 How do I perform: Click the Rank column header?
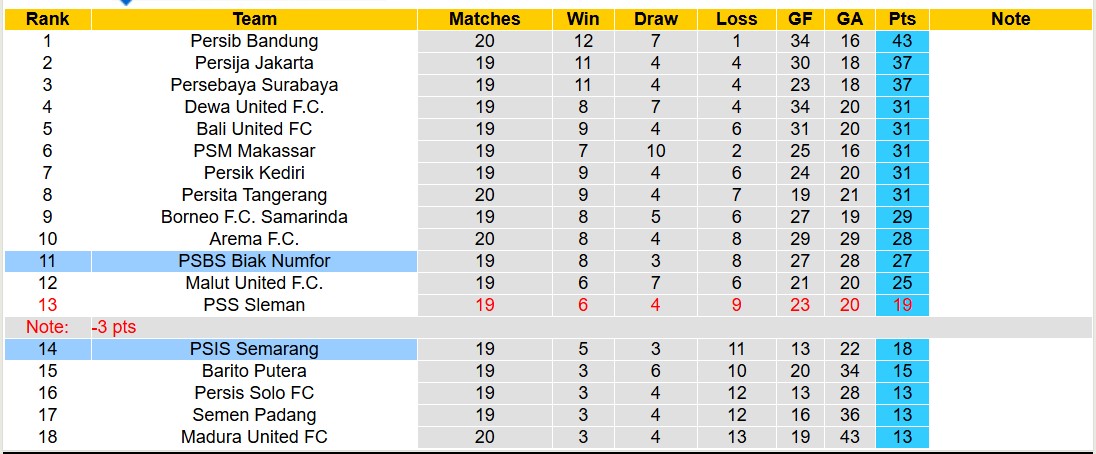pyautogui.click(x=47, y=19)
